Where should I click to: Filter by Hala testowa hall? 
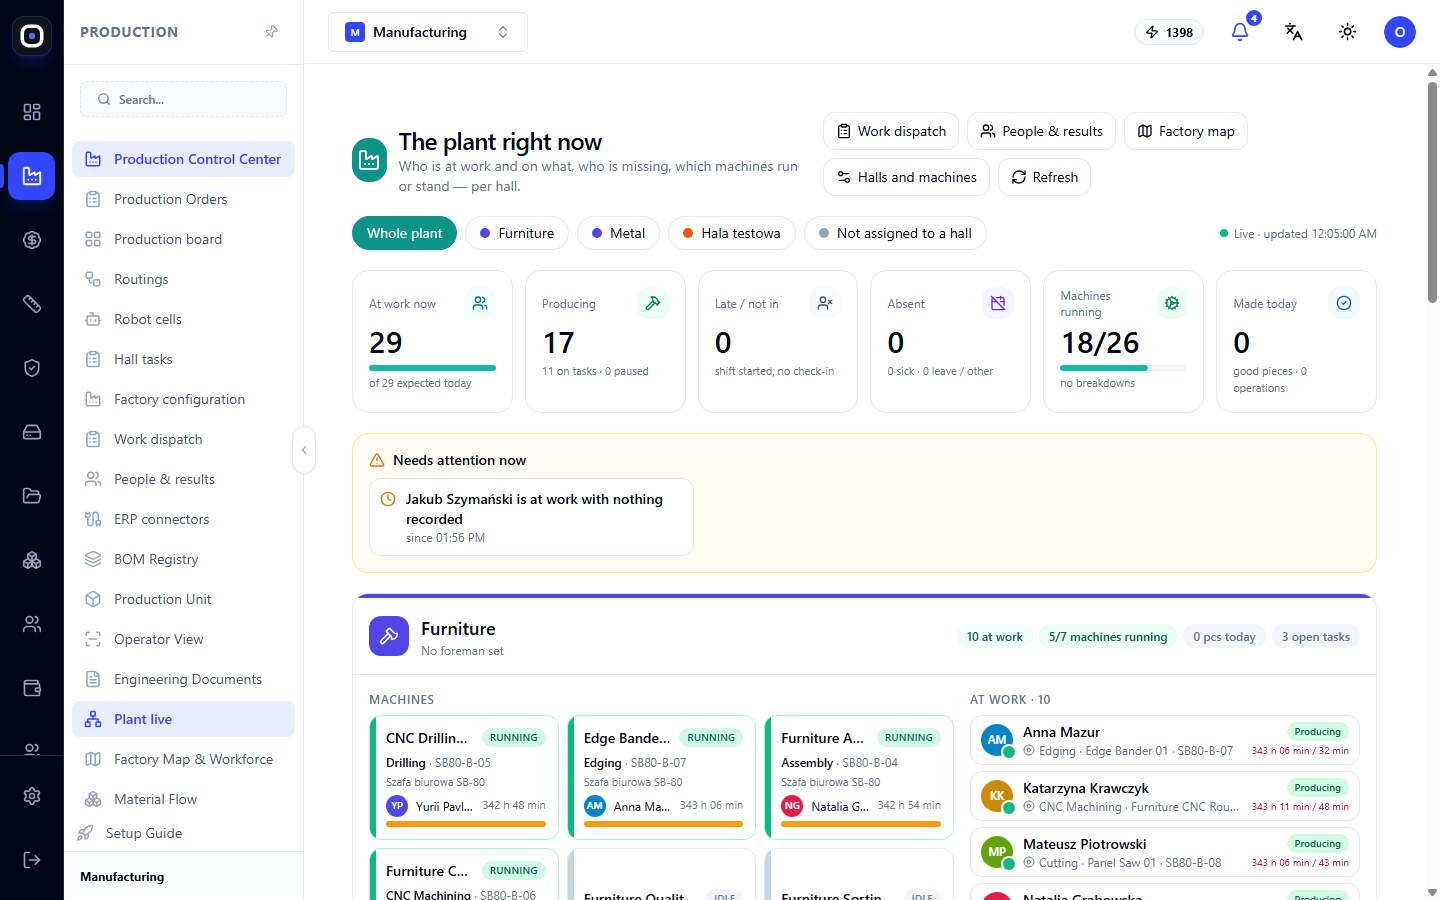732,233
